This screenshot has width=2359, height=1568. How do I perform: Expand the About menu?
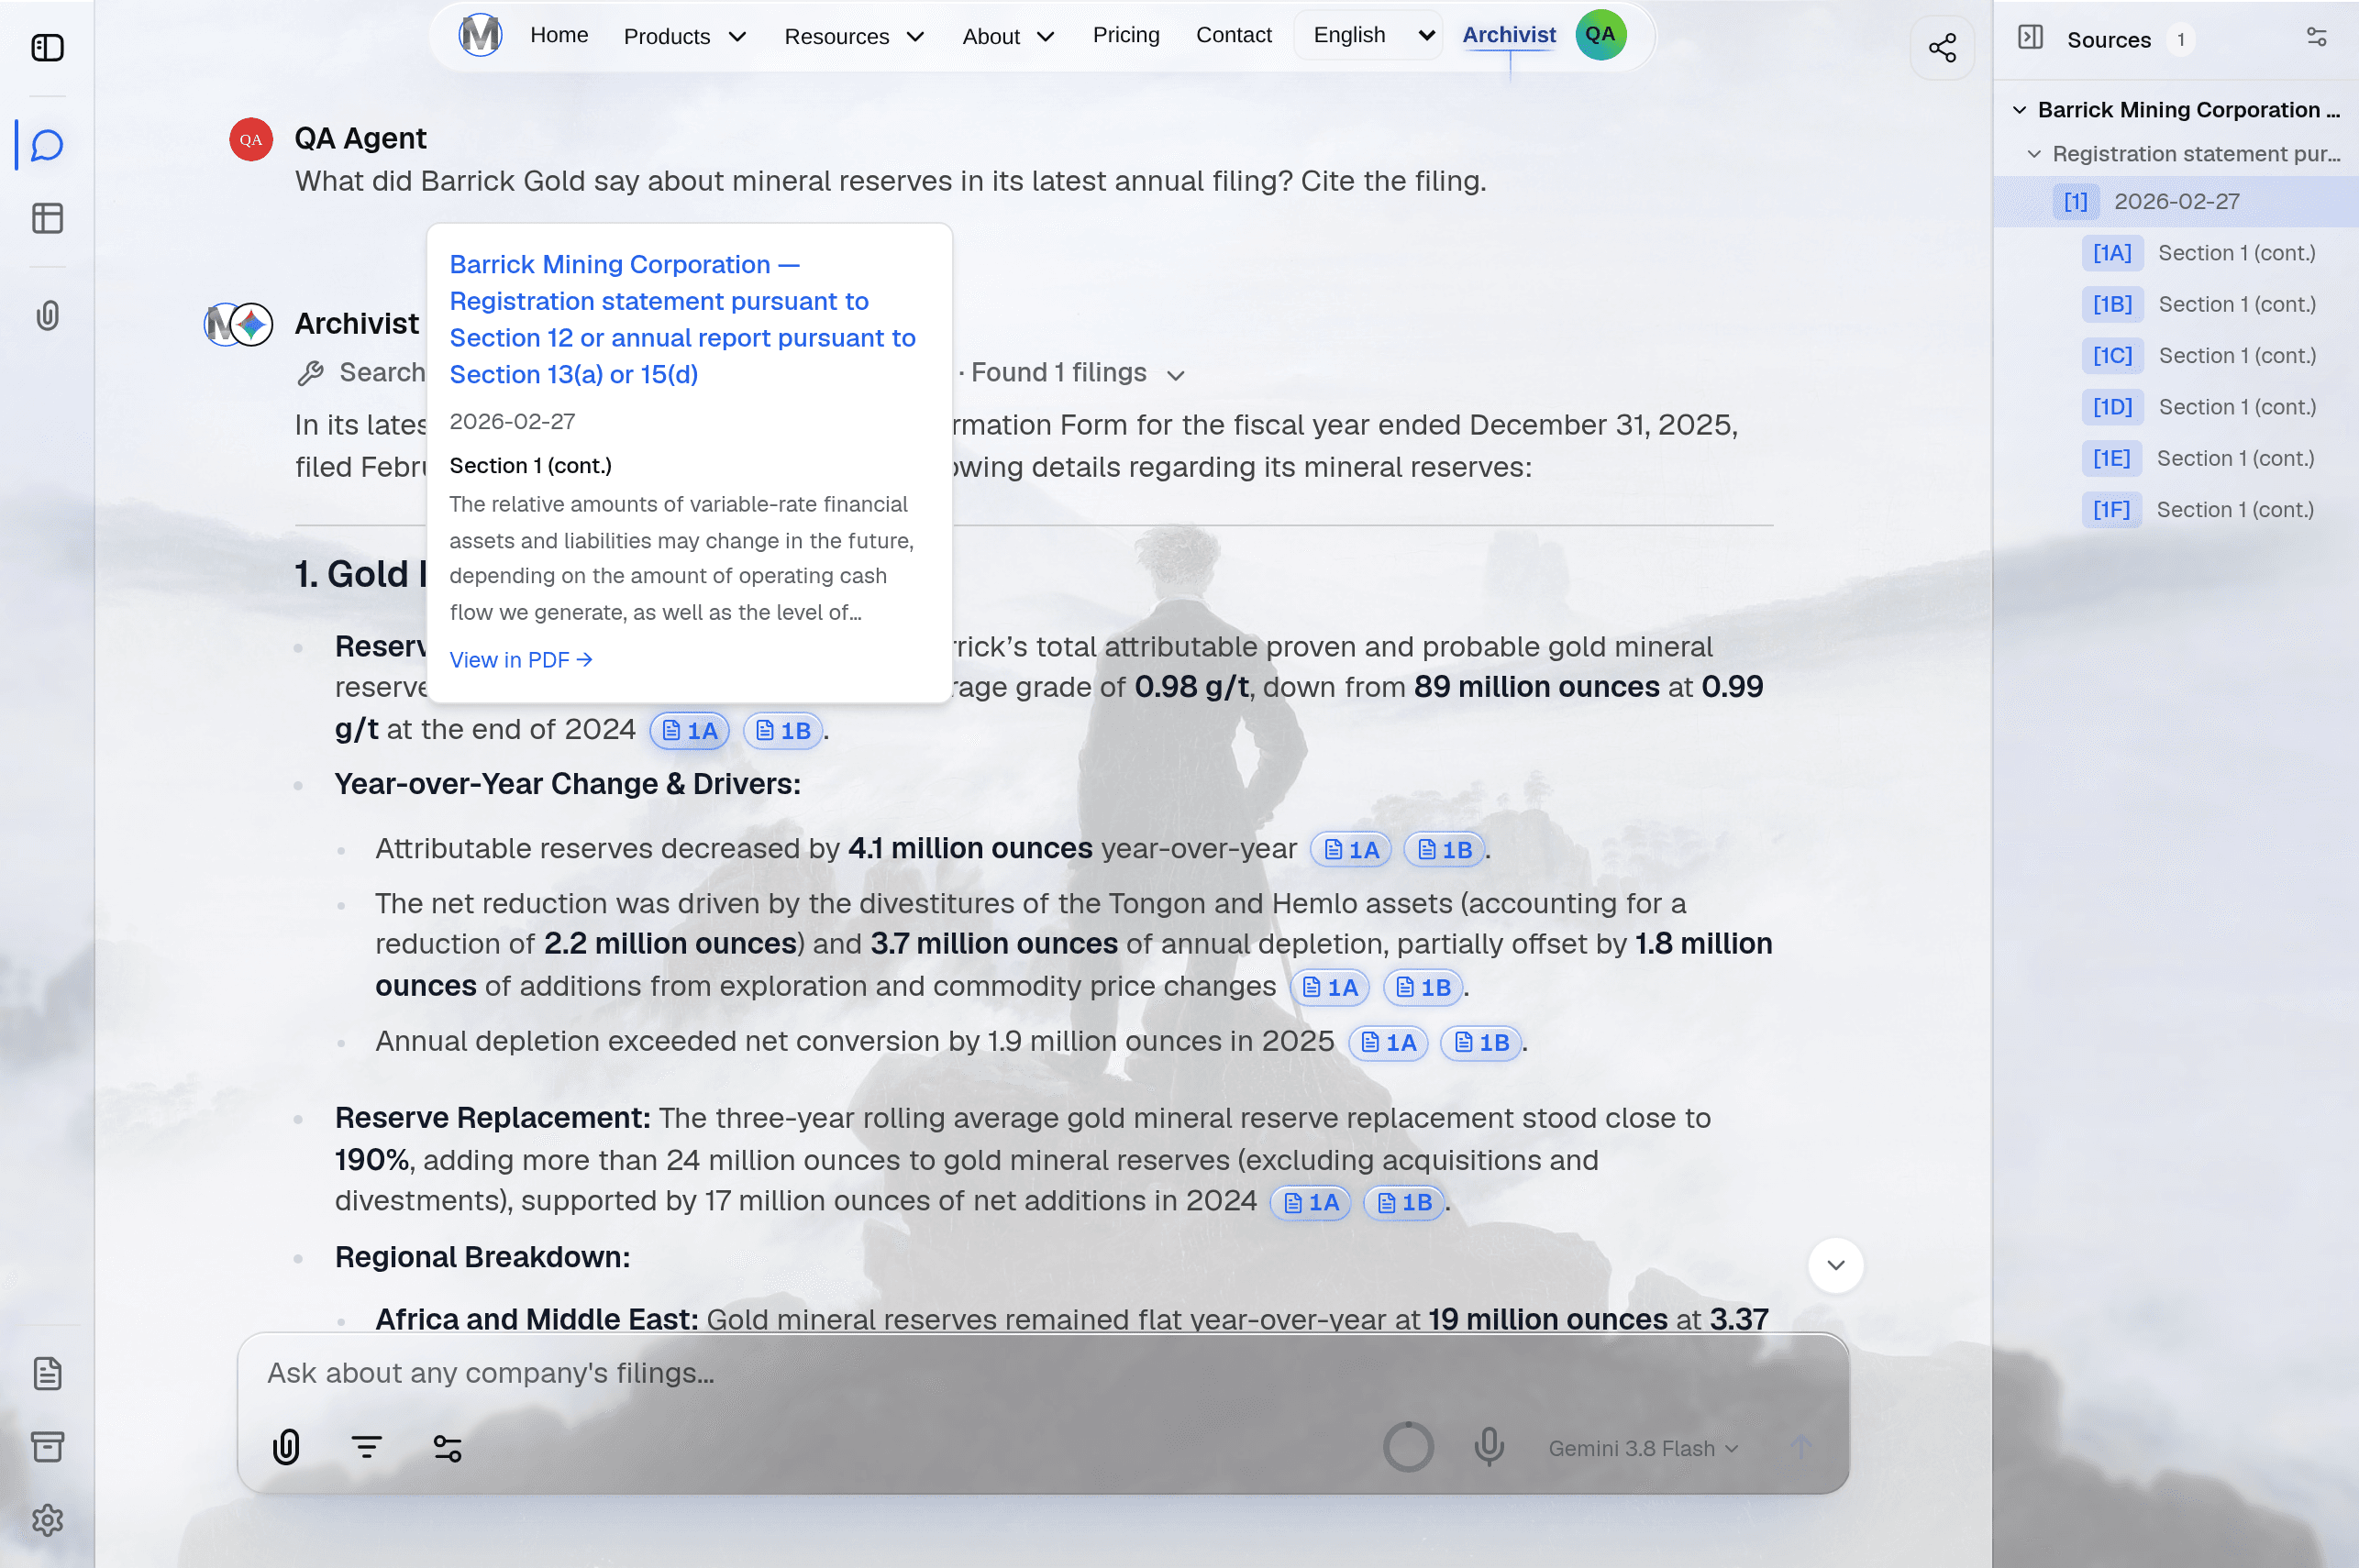tap(1008, 36)
